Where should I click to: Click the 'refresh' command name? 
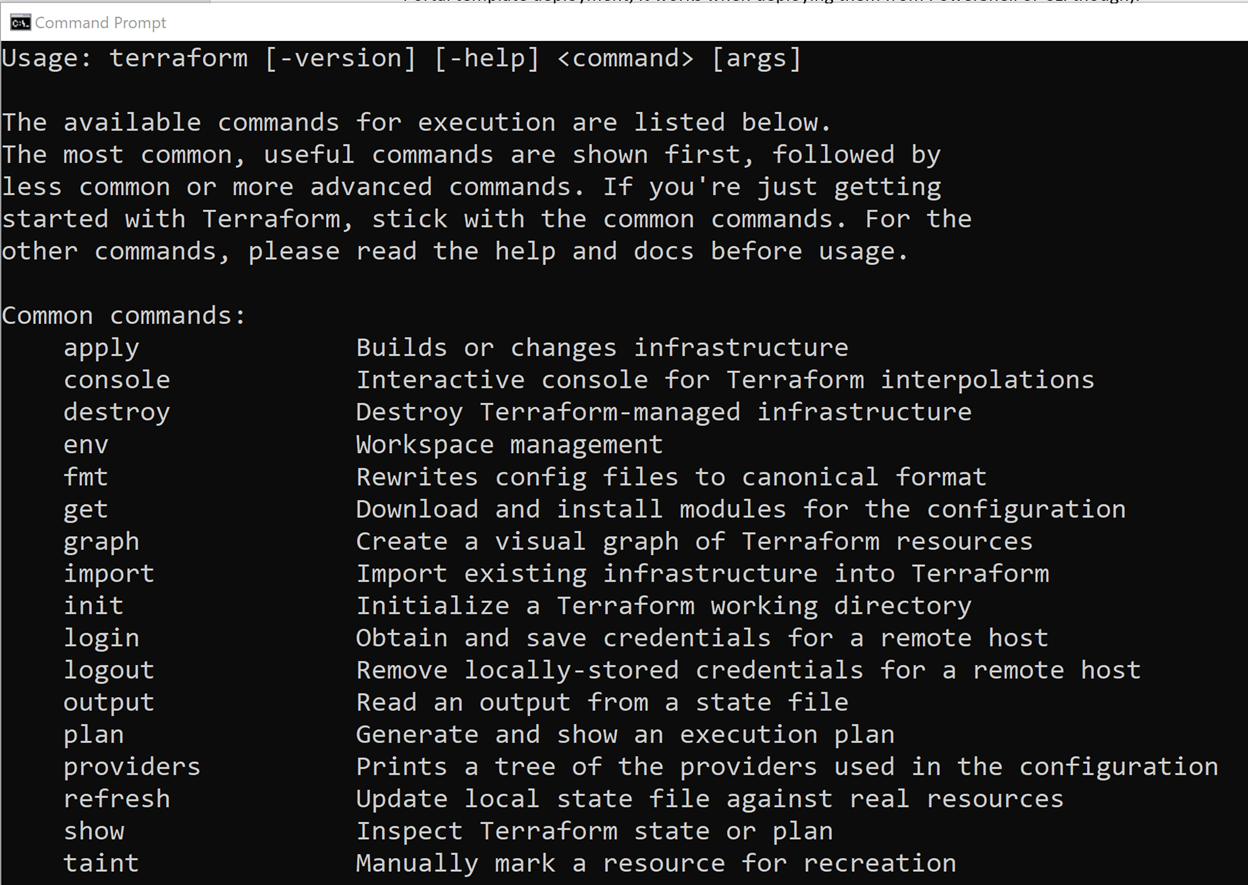tap(117, 799)
